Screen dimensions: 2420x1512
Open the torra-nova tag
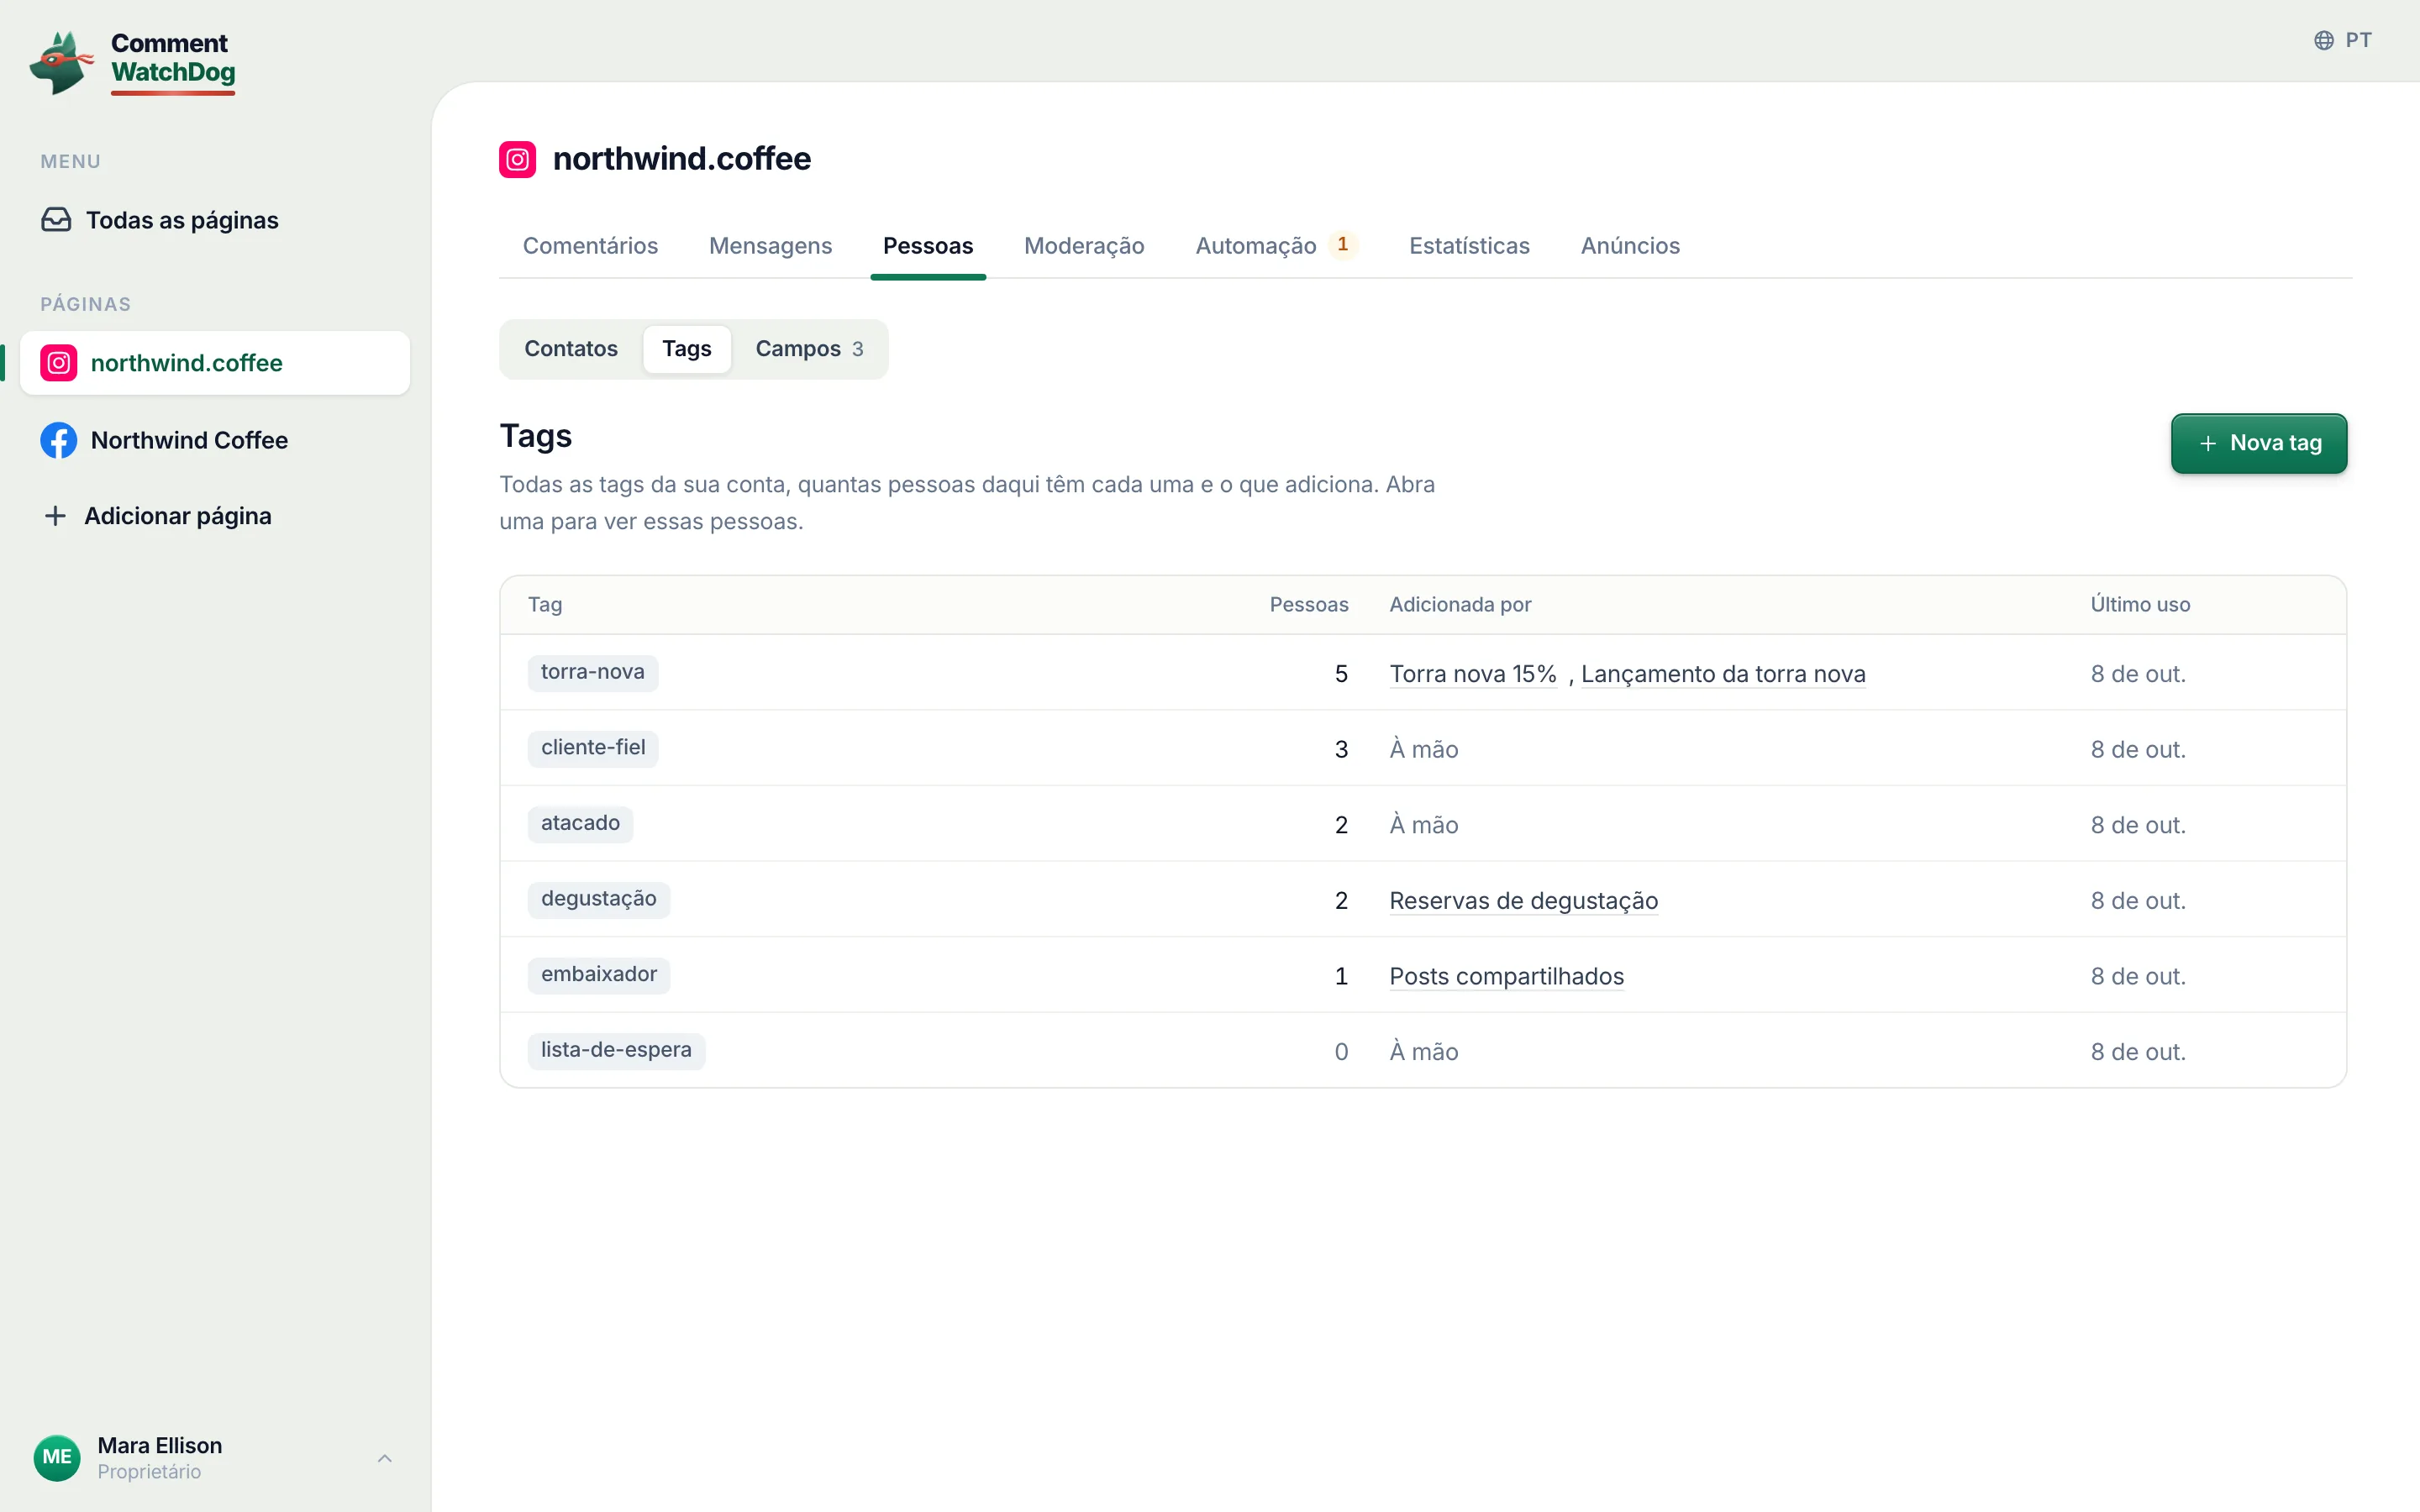593,672
